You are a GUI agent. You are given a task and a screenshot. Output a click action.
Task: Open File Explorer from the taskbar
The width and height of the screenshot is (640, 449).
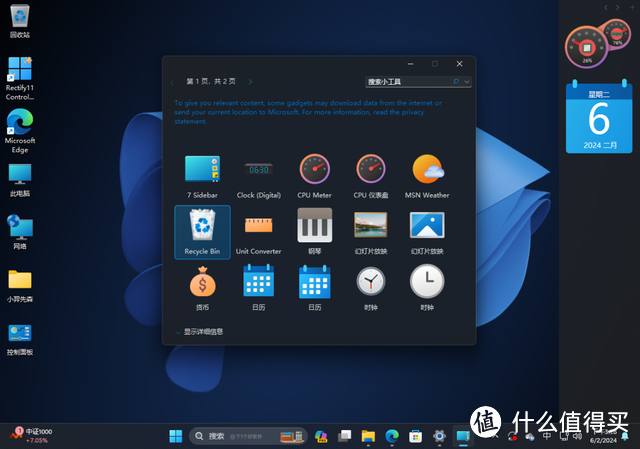(x=368, y=436)
